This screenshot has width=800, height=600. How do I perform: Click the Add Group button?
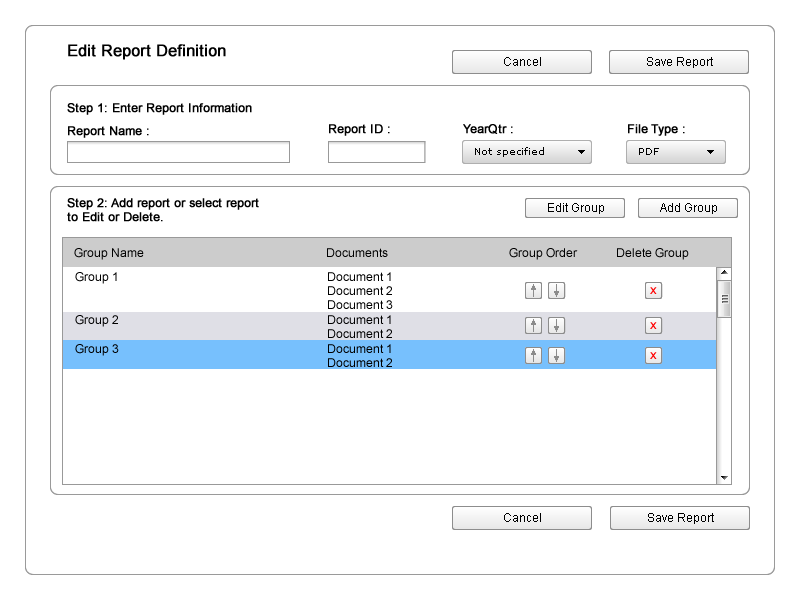[x=688, y=208]
